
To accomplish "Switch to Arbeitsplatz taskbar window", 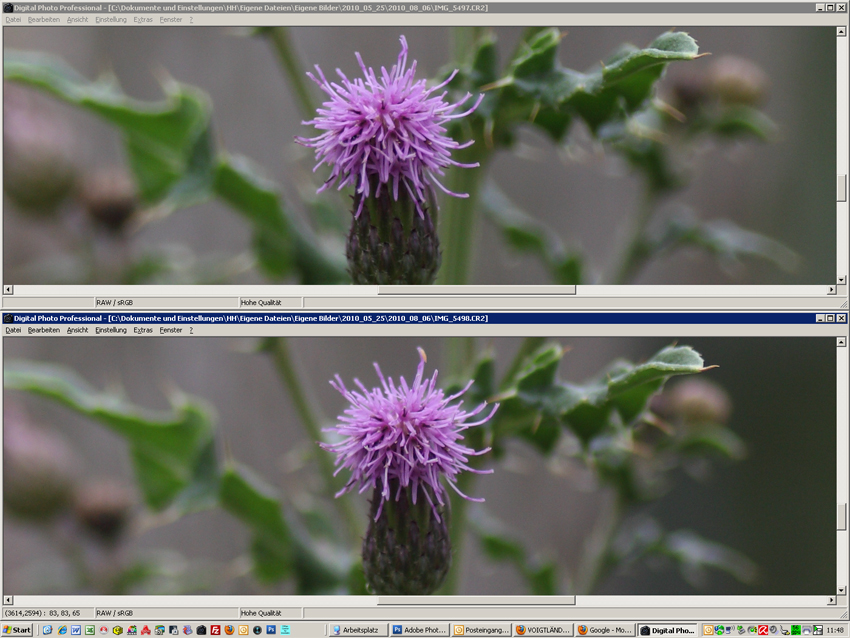I will [x=358, y=630].
